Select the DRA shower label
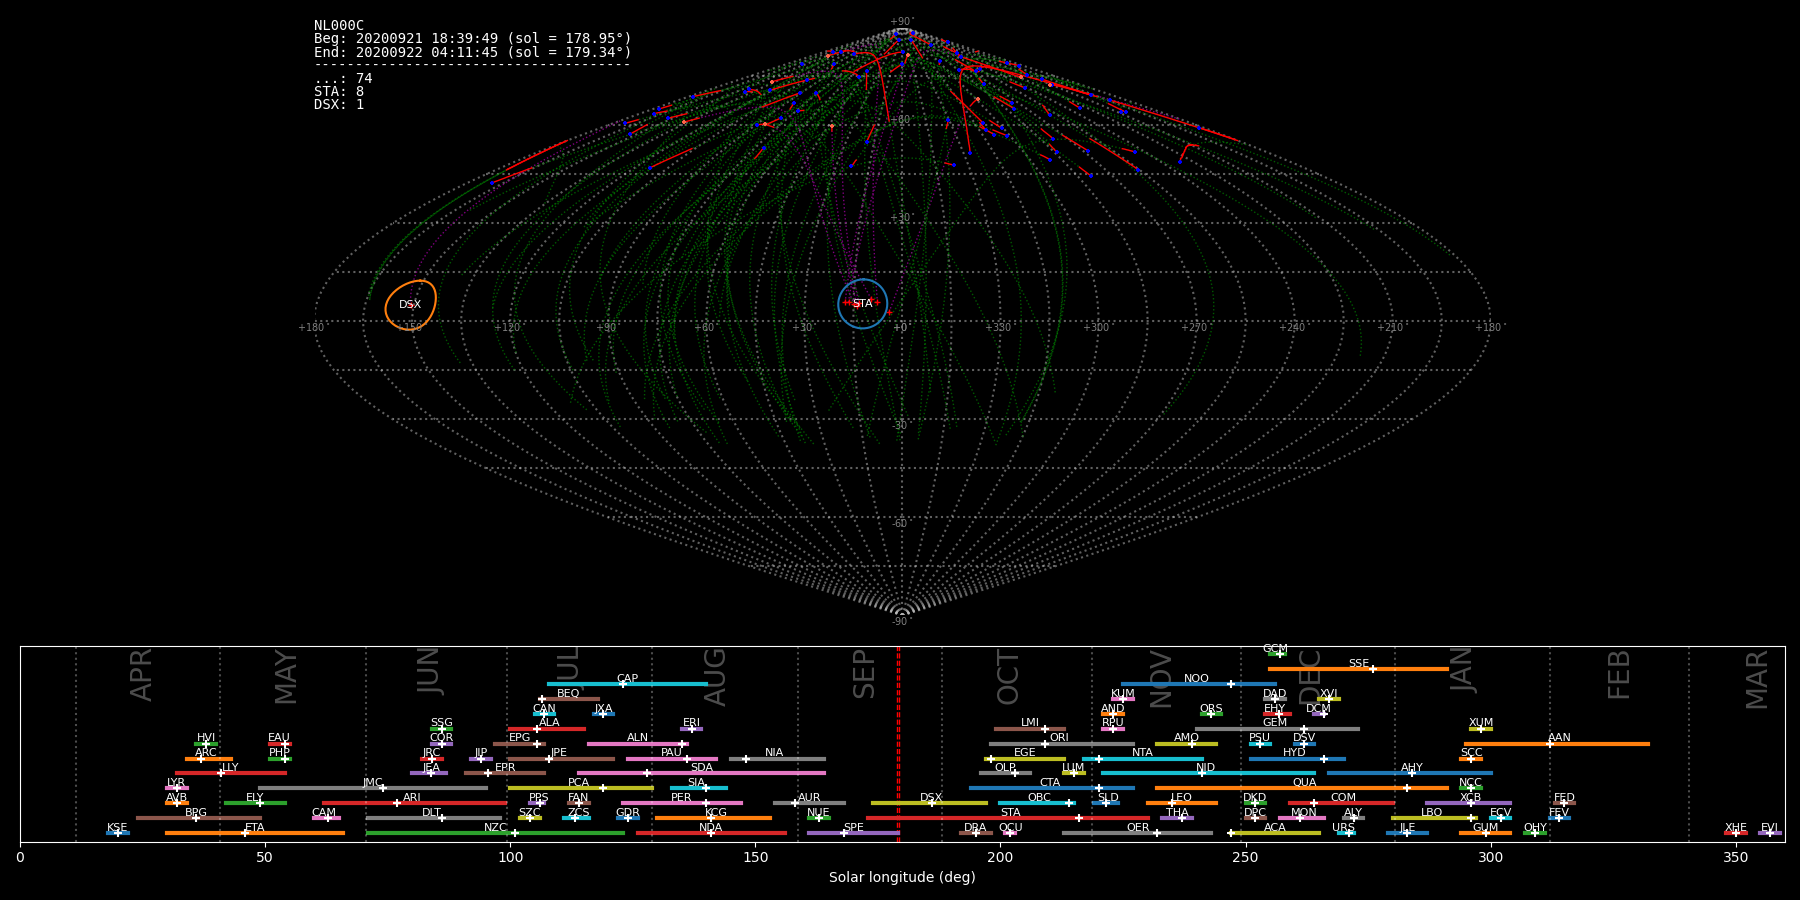The width and height of the screenshot is (1800, 900). 975,828
